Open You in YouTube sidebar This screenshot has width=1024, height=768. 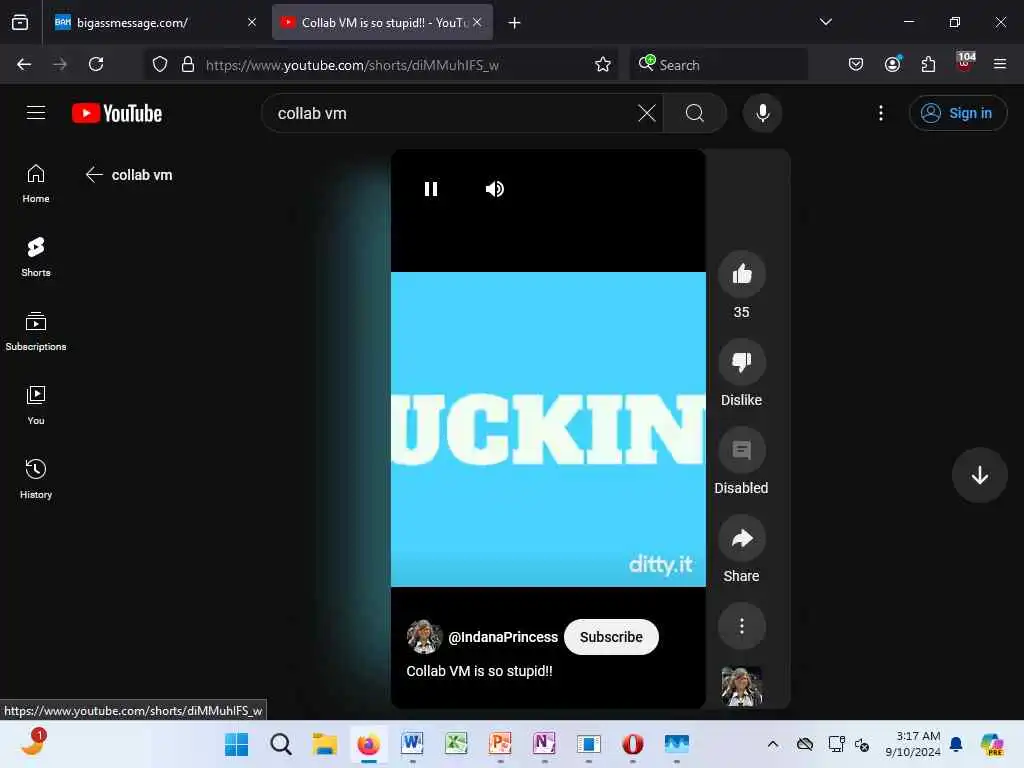pyautogui.click(x=36, y=406)
